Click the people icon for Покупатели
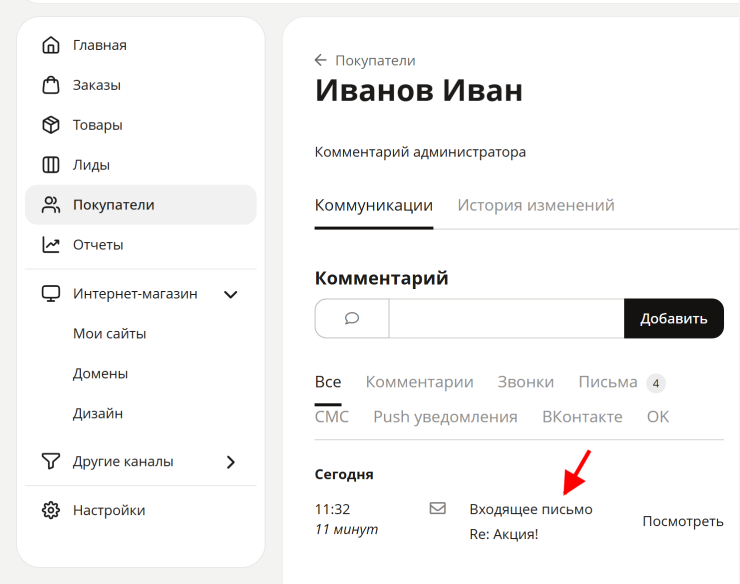Screen dimensions: 740x584 [x=51, y=205]
